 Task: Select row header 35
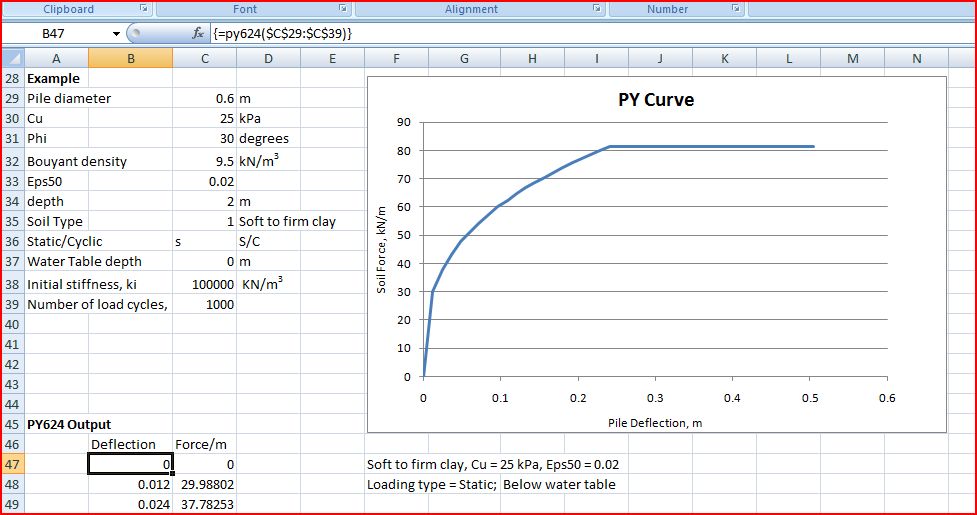click(12, 221)
